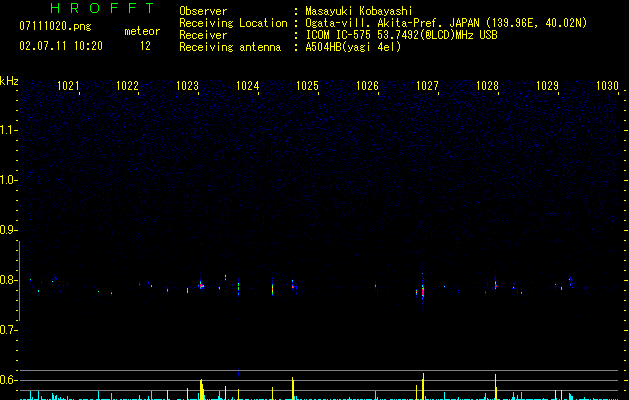Click frequency axis label 1.1
Image resolution: width=629 pixels, height=400 pixels.
pos(8,130)
